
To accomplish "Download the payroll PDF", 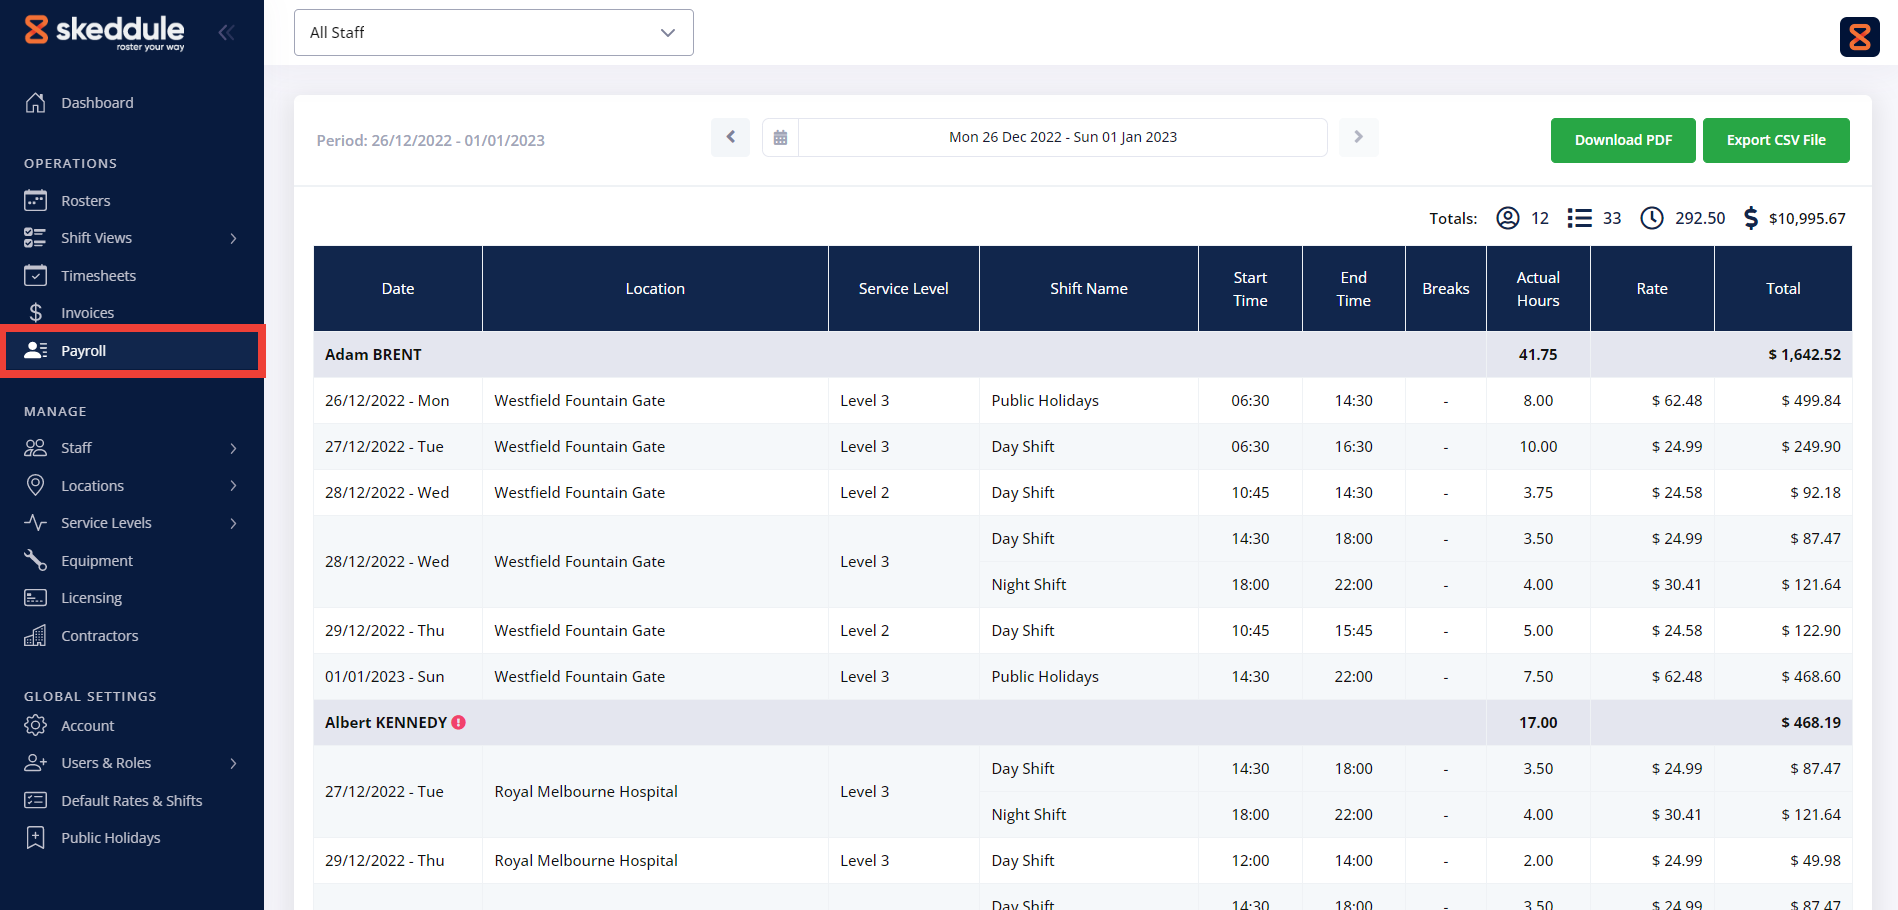I will pyautogui.click(x=1622, y=140).
